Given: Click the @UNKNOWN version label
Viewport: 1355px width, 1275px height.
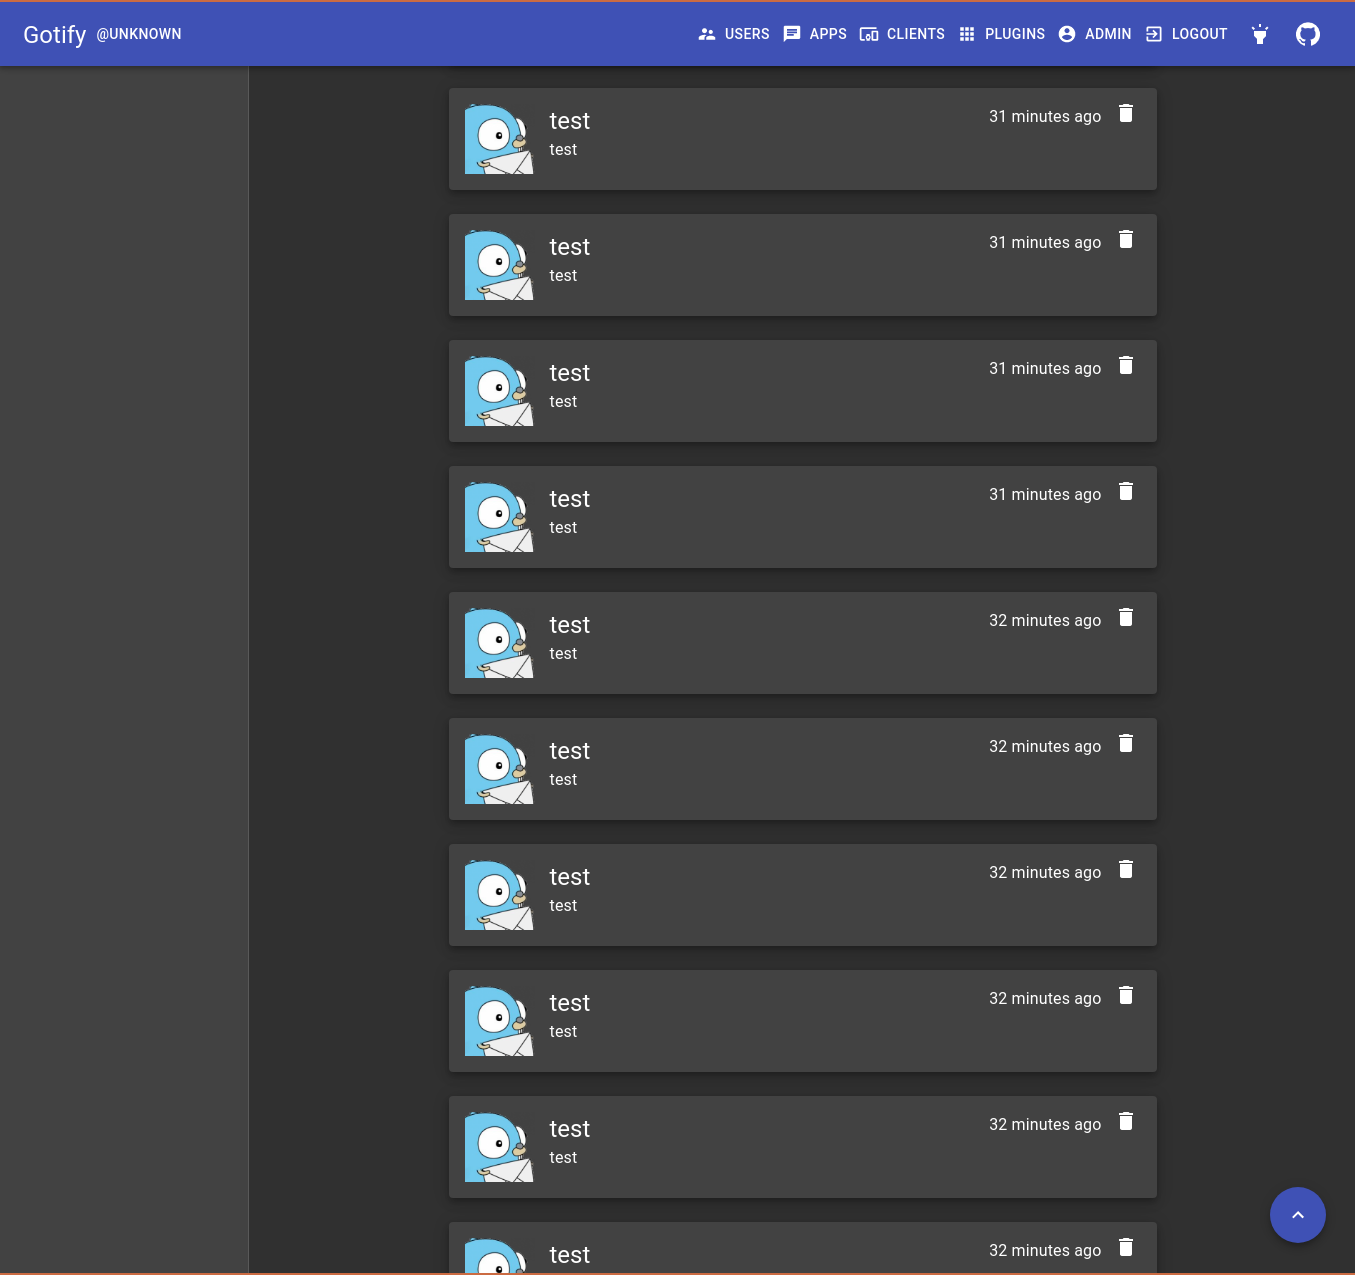Looking at the screenshot, I should pos(139,34).
